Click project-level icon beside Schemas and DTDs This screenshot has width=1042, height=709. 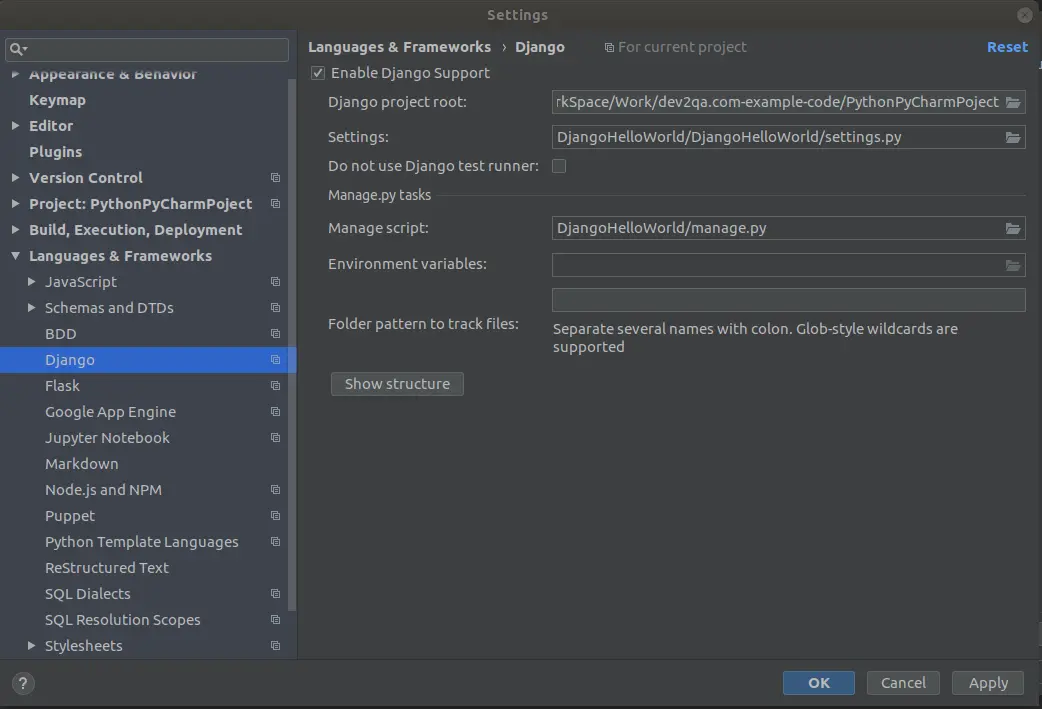point(275,308)
